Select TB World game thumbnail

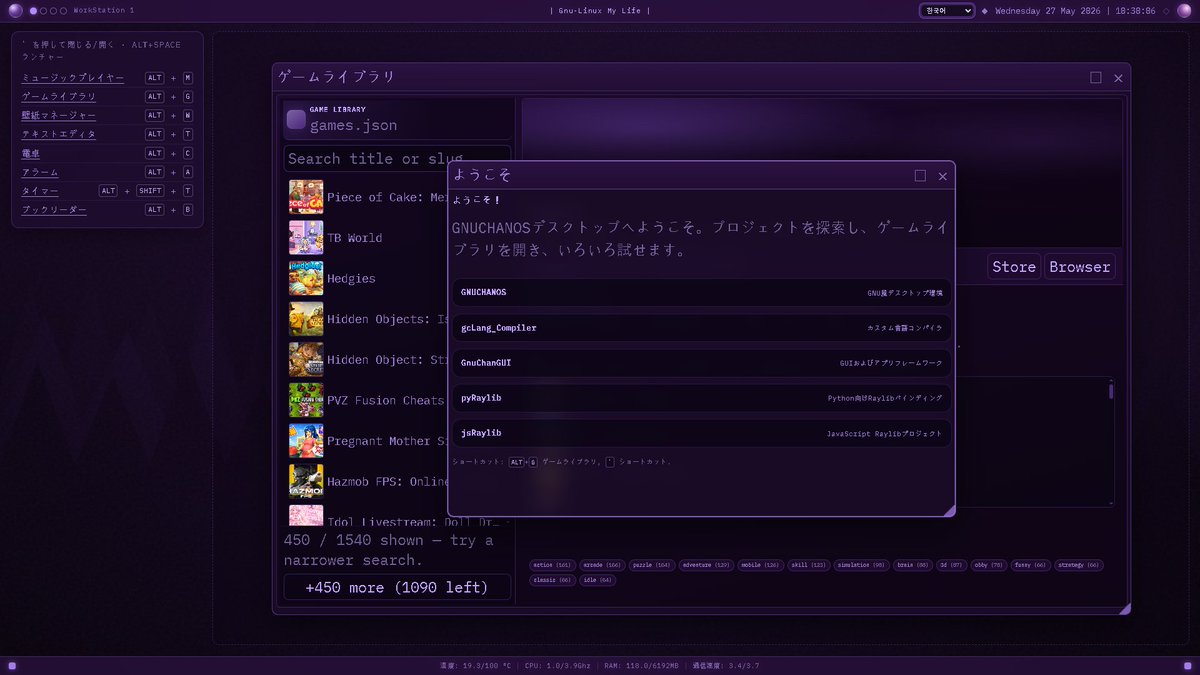[x=306, y=238]
